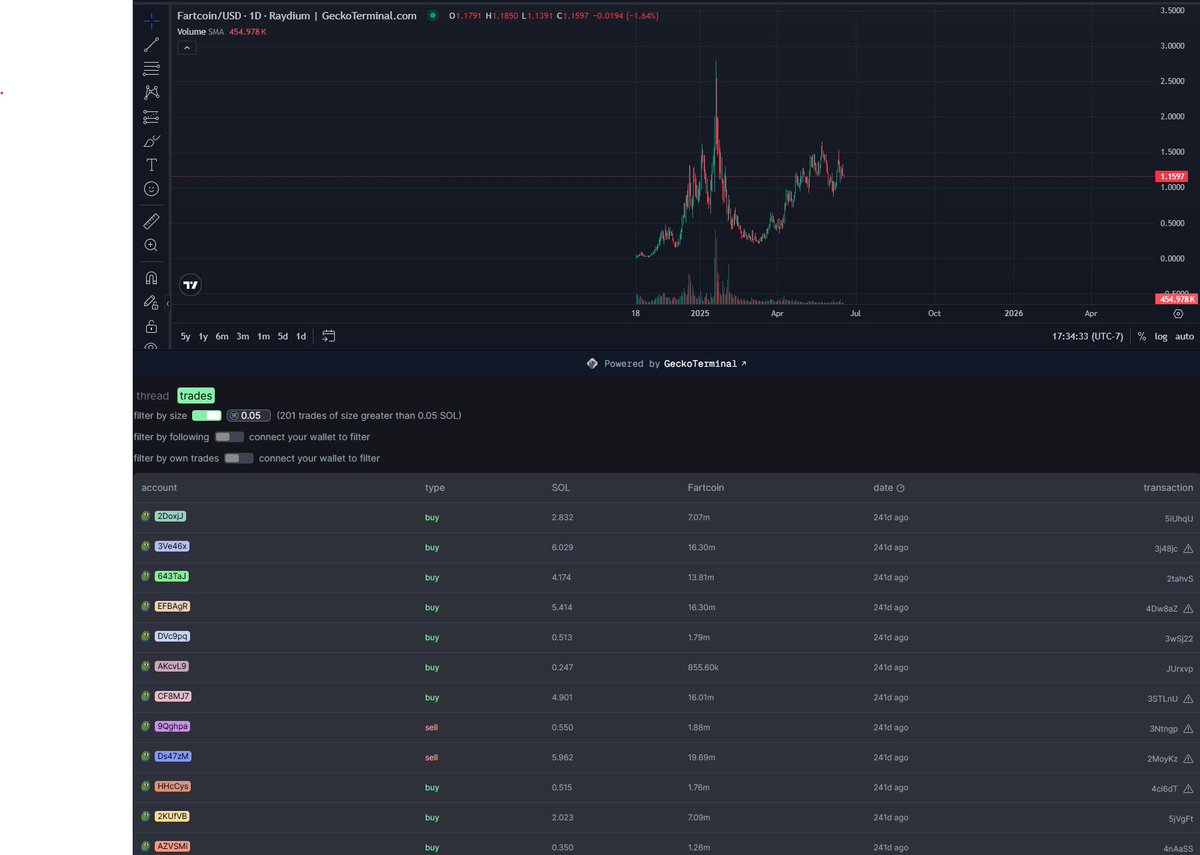
Task: Click the Volume SMA indicator label
Action: [201, 32]
